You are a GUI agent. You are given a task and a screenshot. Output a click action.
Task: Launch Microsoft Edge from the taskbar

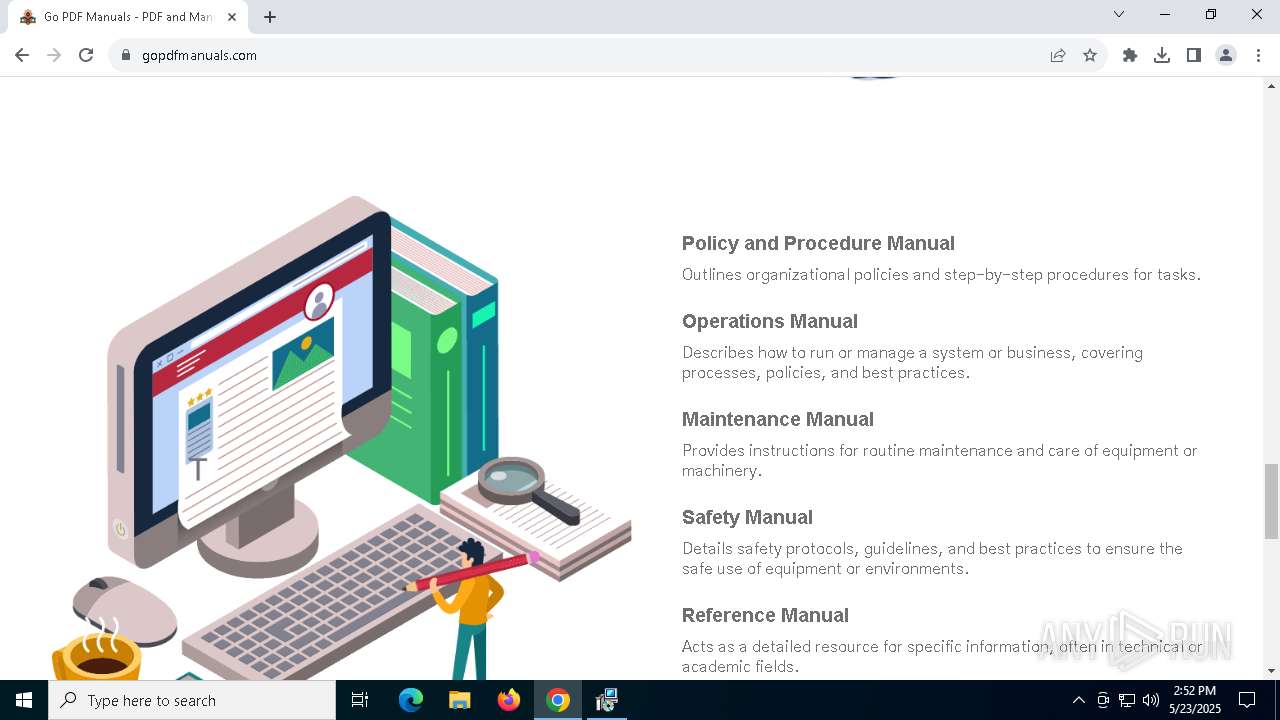411,700
